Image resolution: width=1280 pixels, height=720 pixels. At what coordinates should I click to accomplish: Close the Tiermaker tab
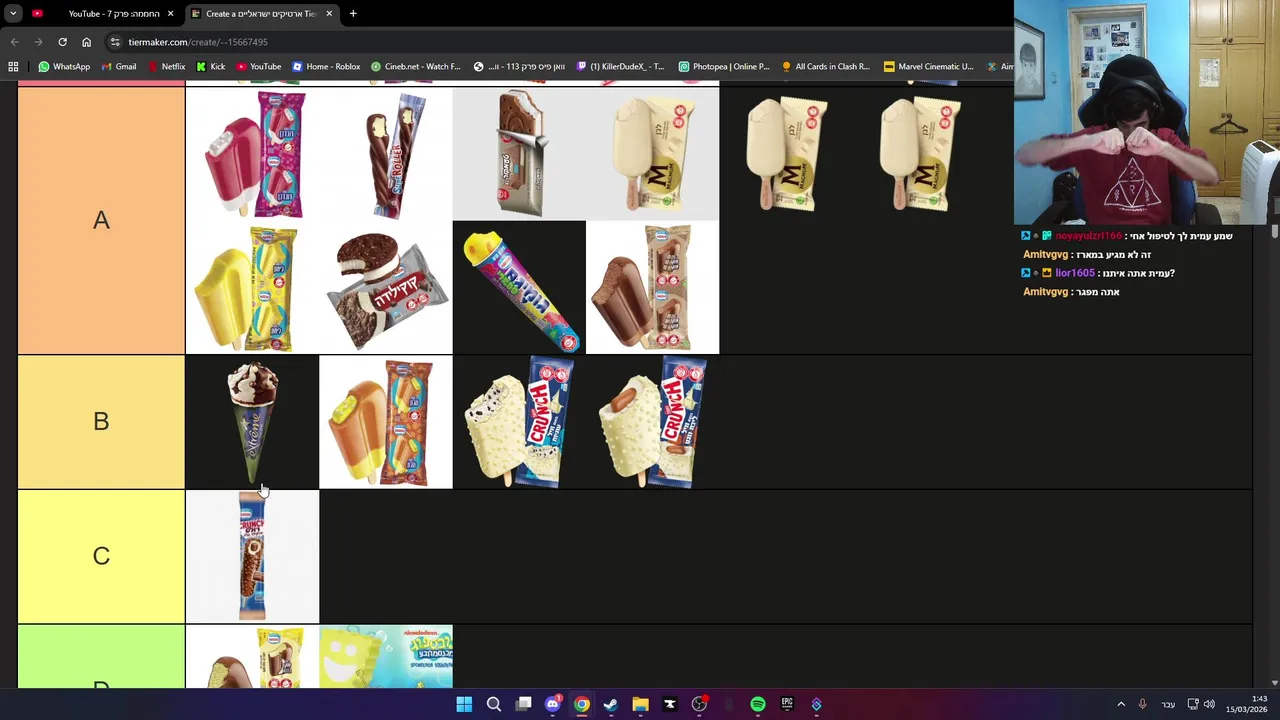point(329,14)
